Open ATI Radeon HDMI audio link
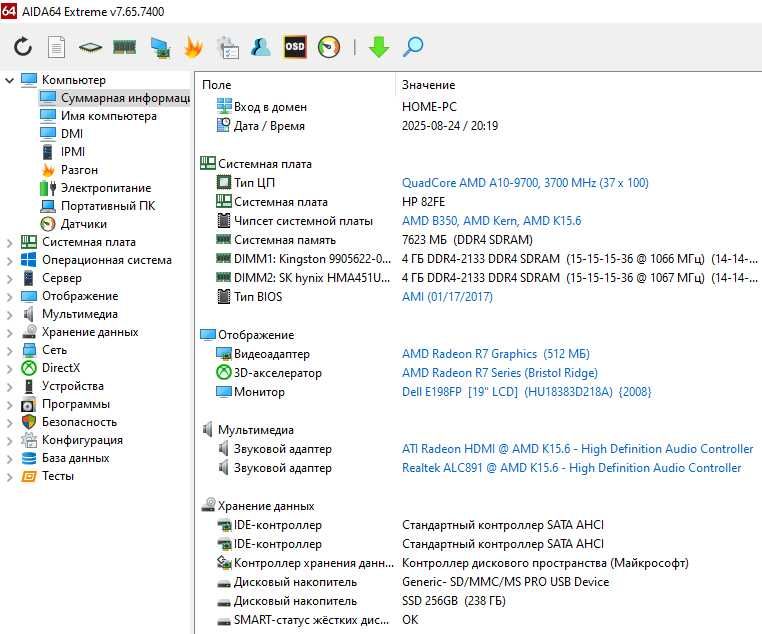The image size is (762, 634). tap(577, 448)
